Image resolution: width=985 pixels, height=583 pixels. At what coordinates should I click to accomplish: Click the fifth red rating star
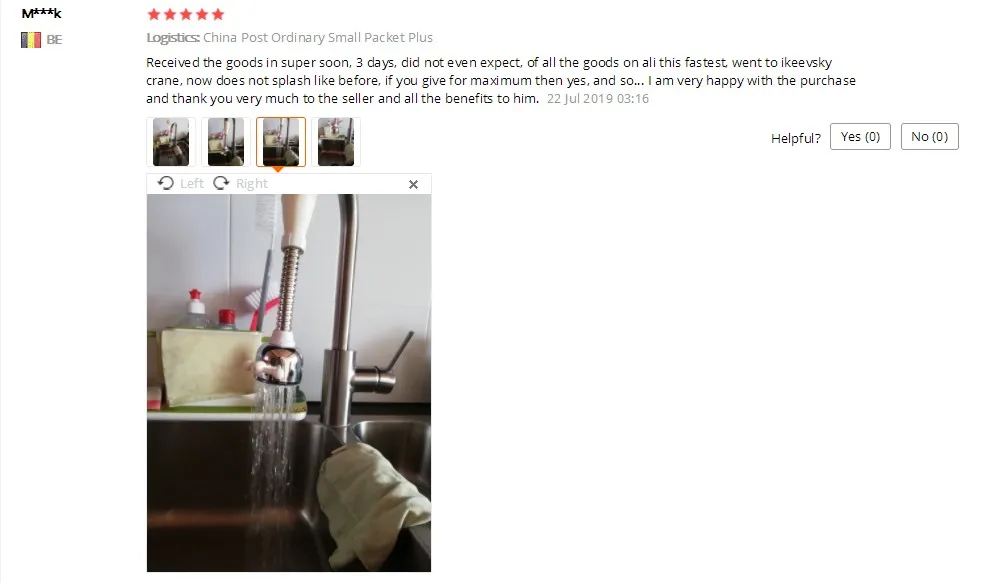(218, 14)
